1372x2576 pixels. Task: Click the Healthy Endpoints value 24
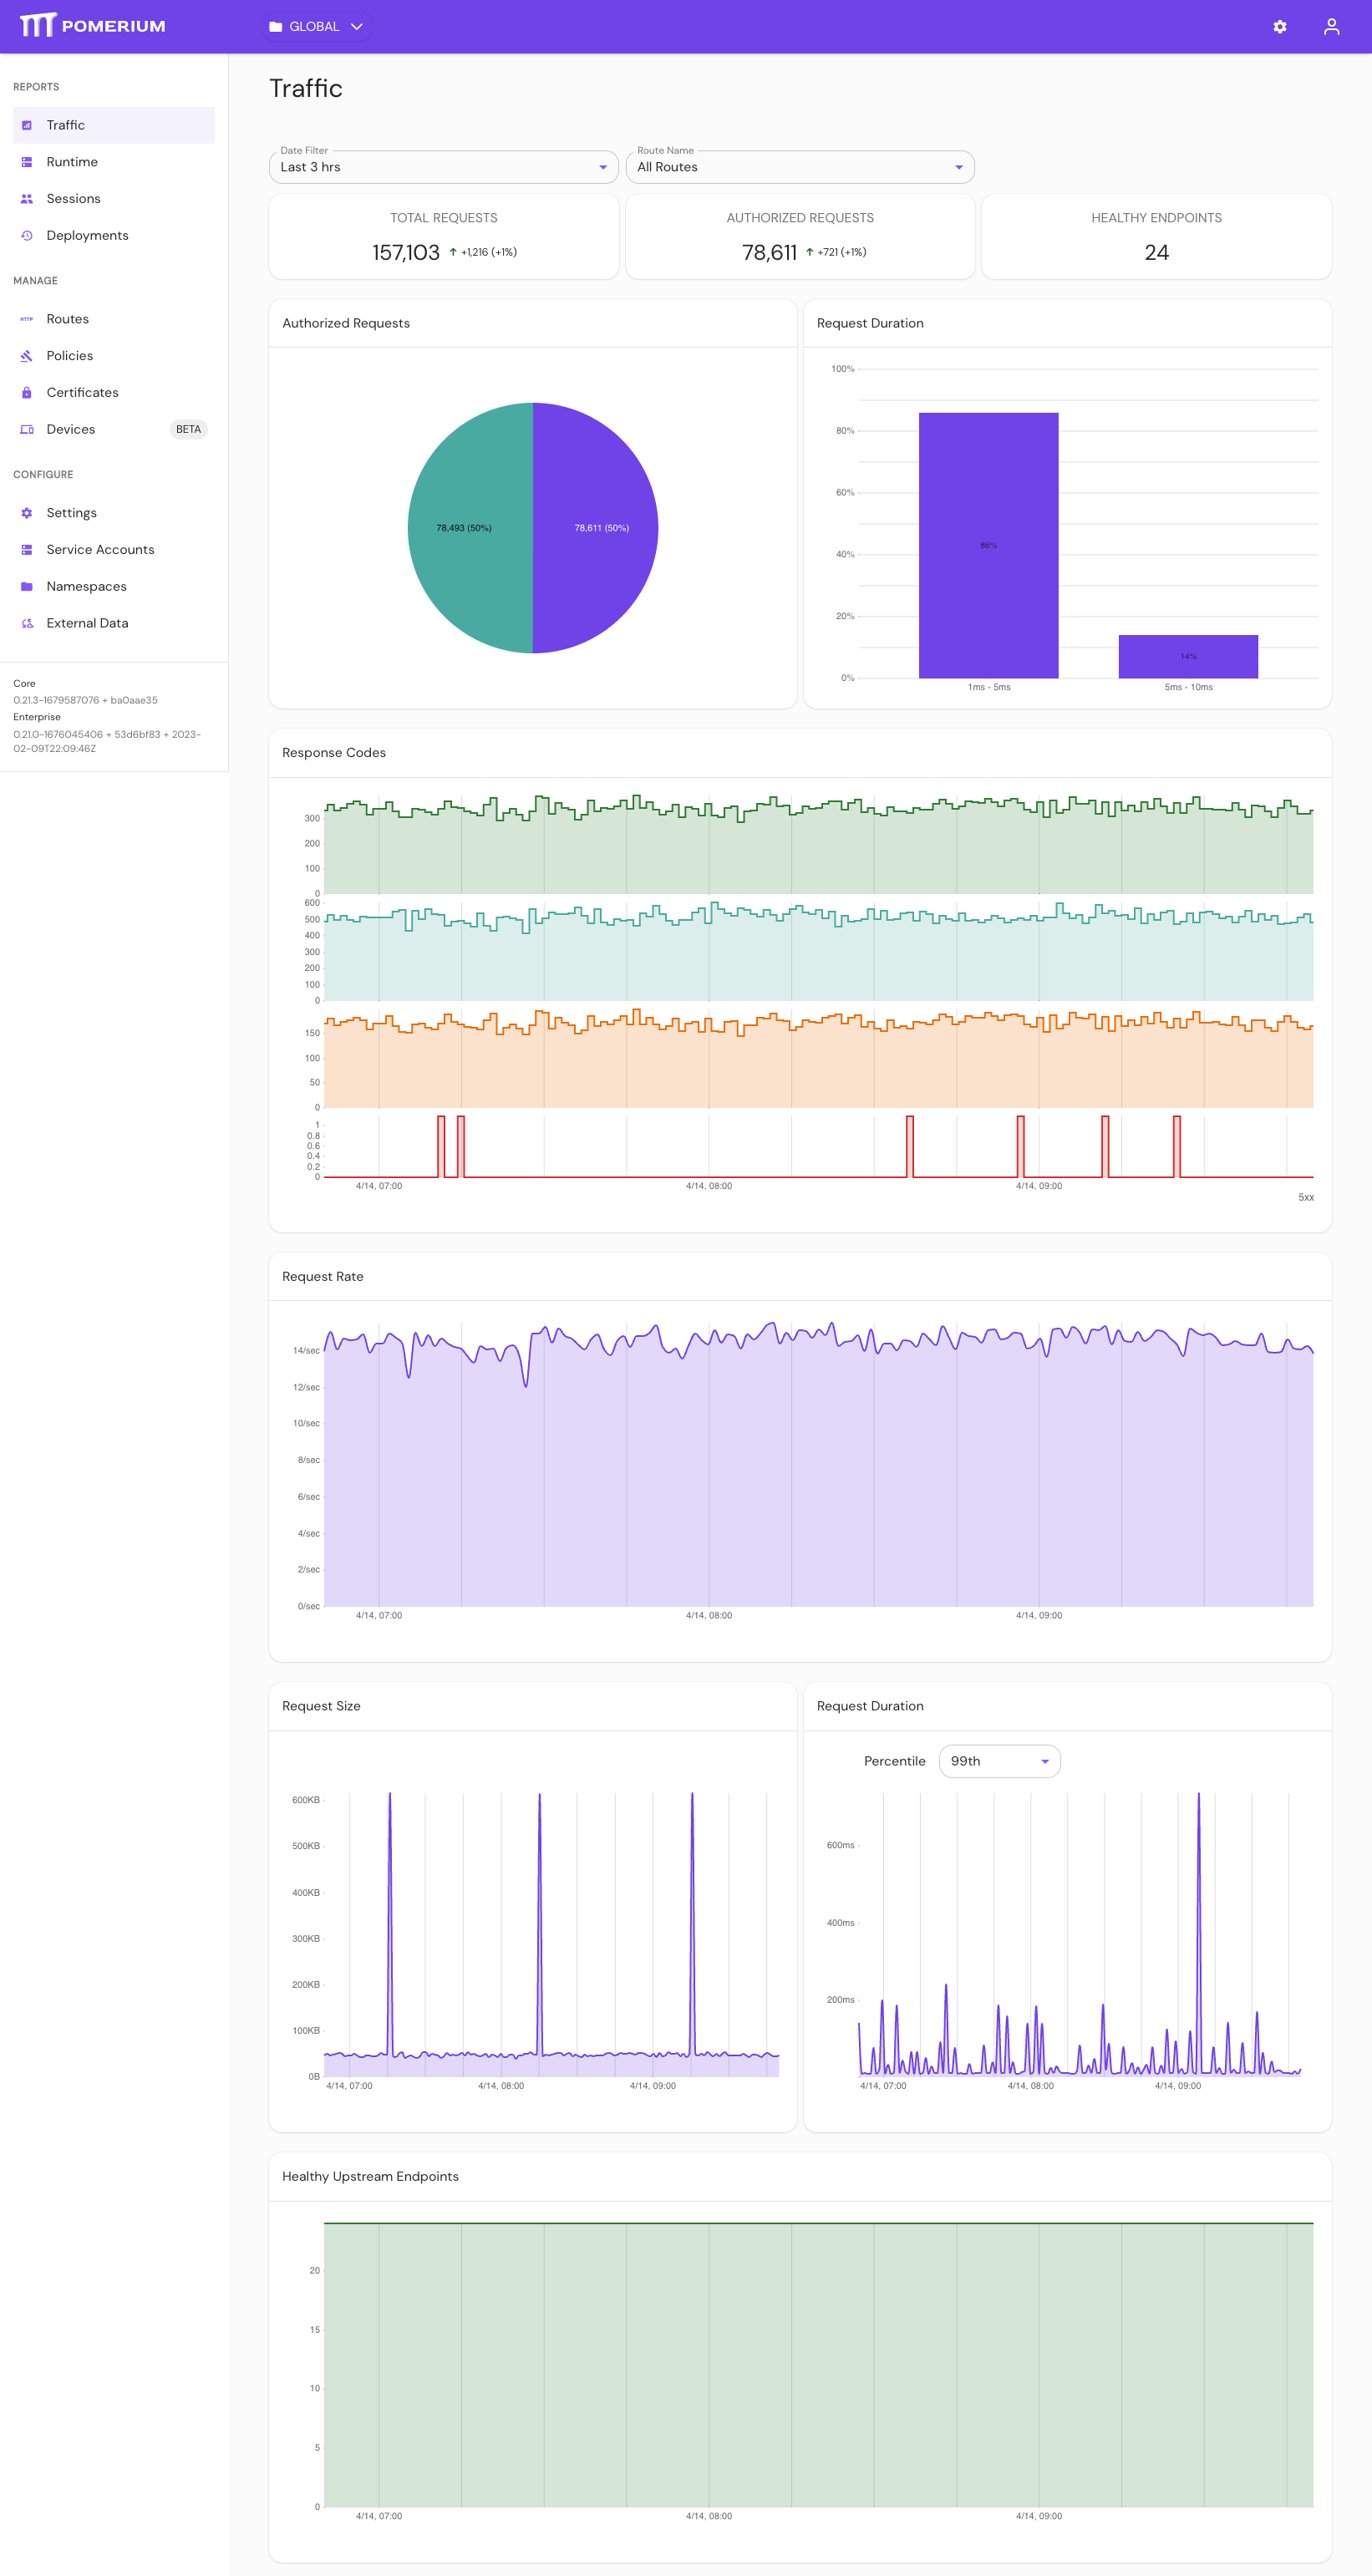pyautogui.click(x=1156, y=253)
